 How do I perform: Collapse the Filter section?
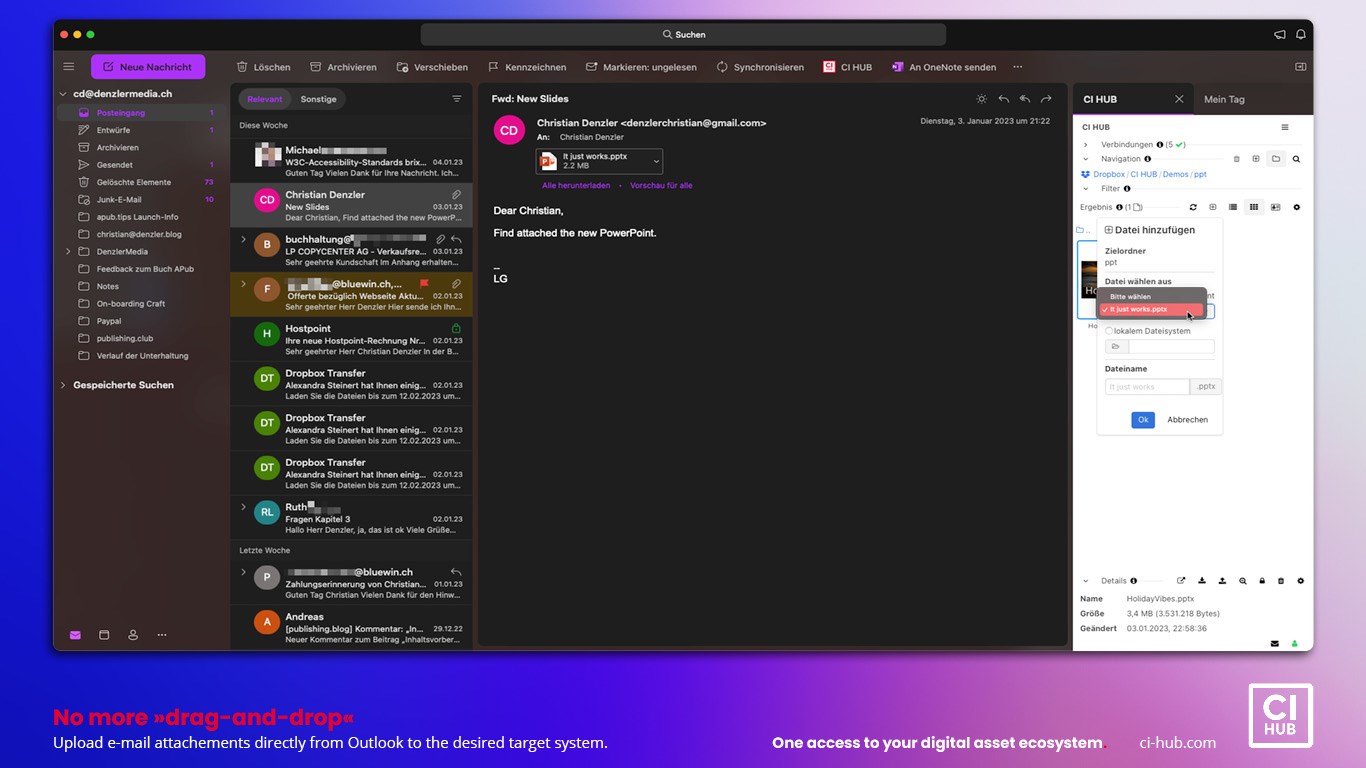click(x=1086, y=188)
